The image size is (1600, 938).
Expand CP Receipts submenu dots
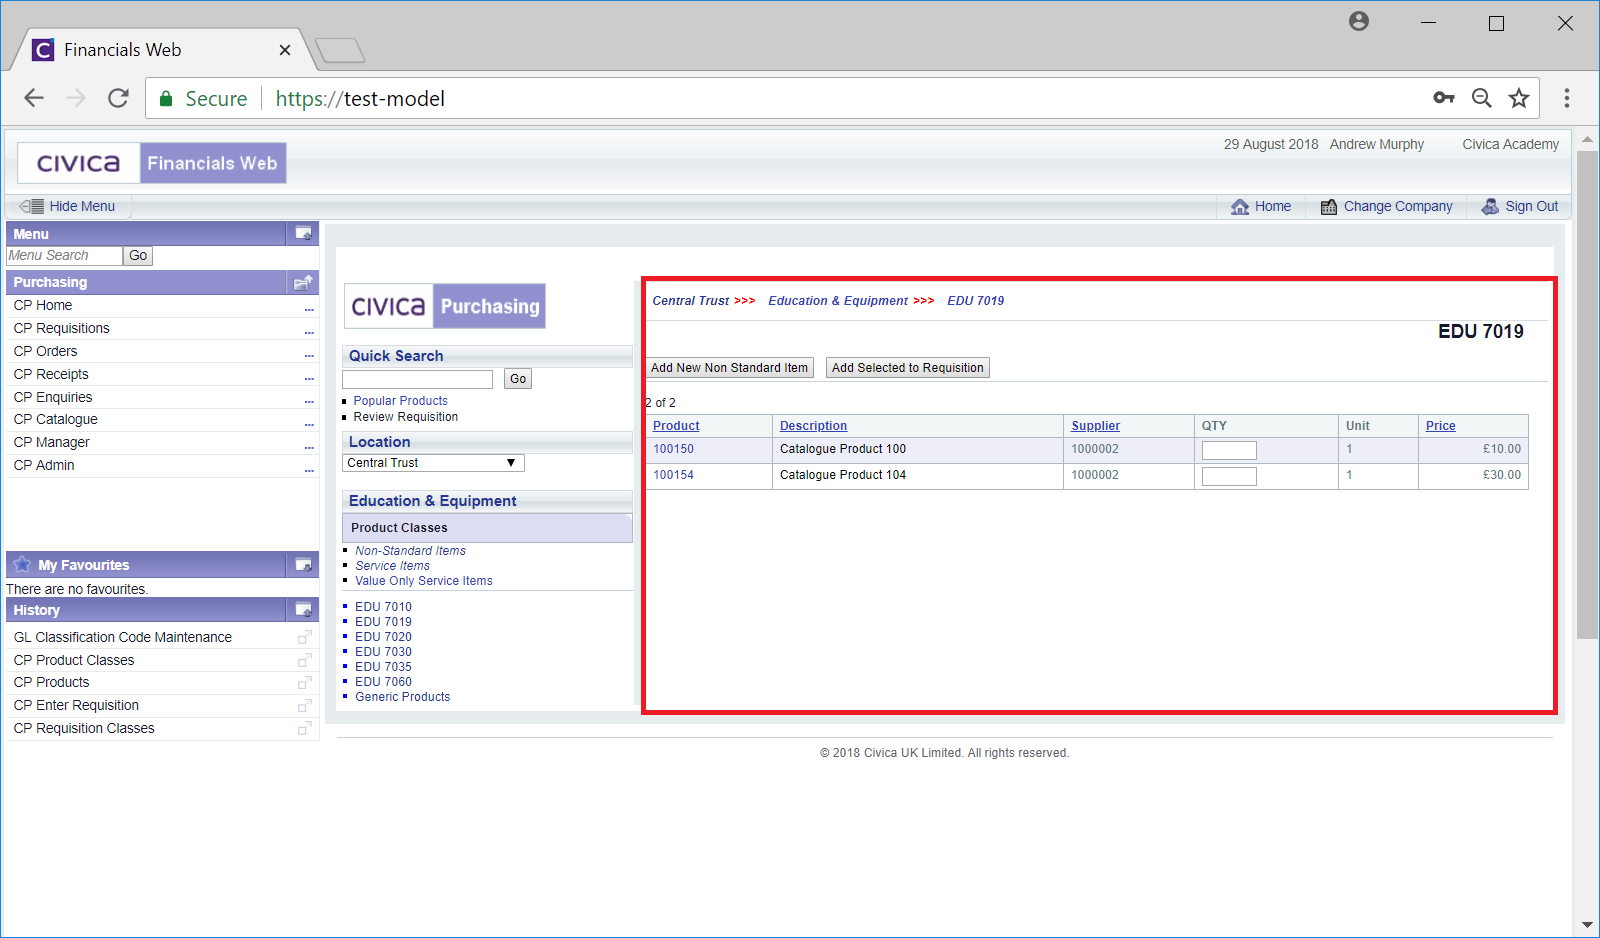coord(309,379)
